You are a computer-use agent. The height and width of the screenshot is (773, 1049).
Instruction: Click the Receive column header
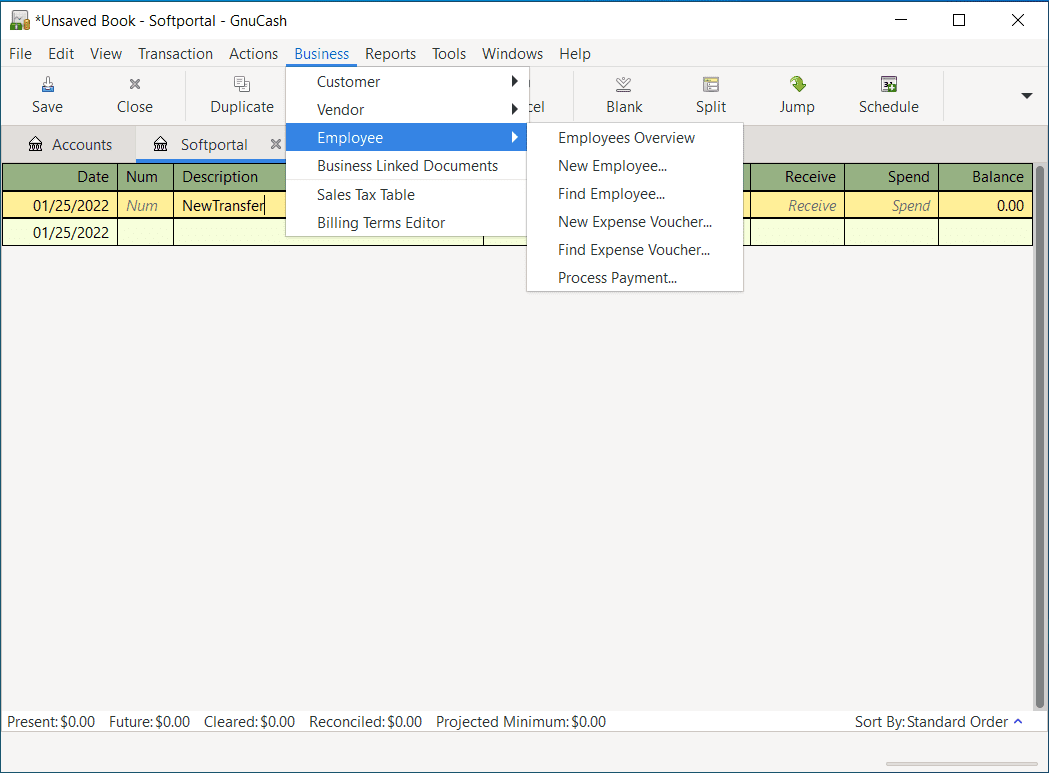(797, 177)
